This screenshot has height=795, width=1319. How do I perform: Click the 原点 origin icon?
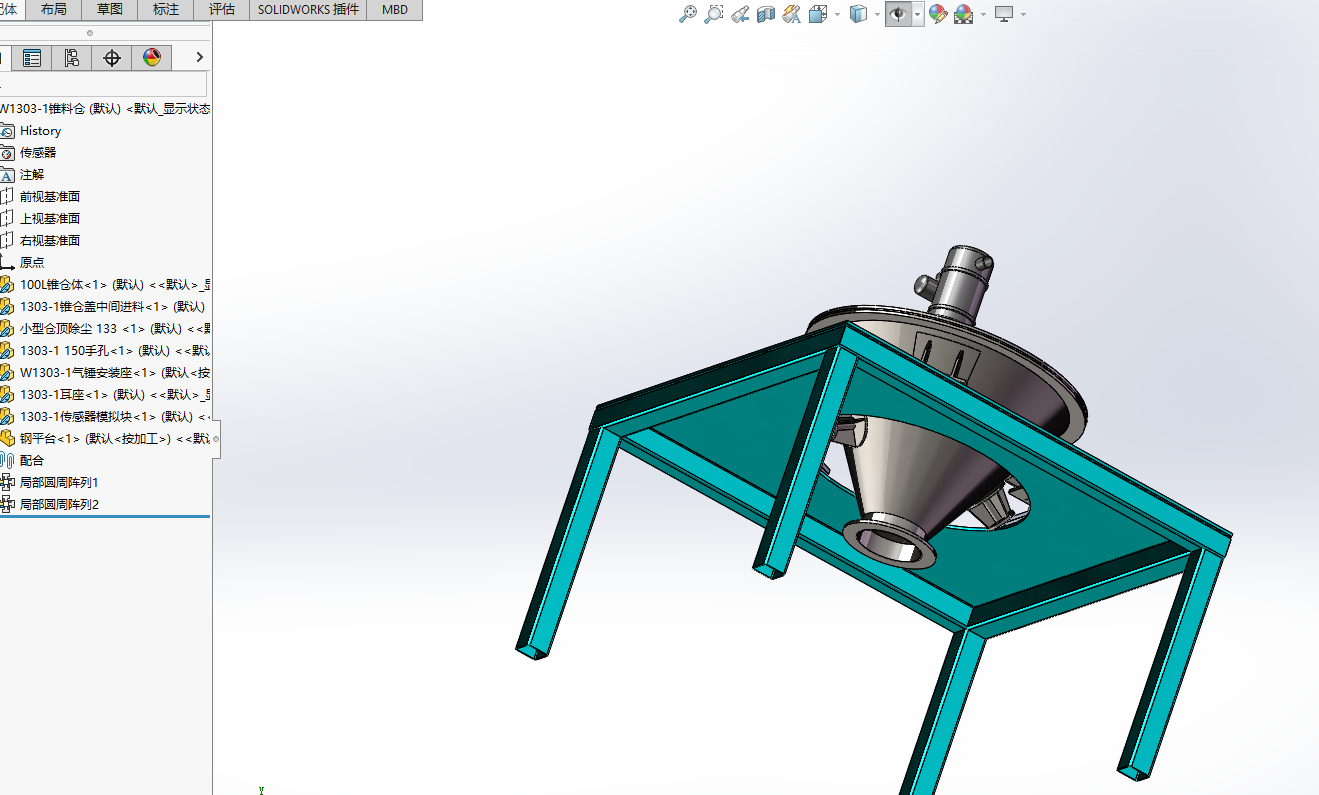coord(6,263)
